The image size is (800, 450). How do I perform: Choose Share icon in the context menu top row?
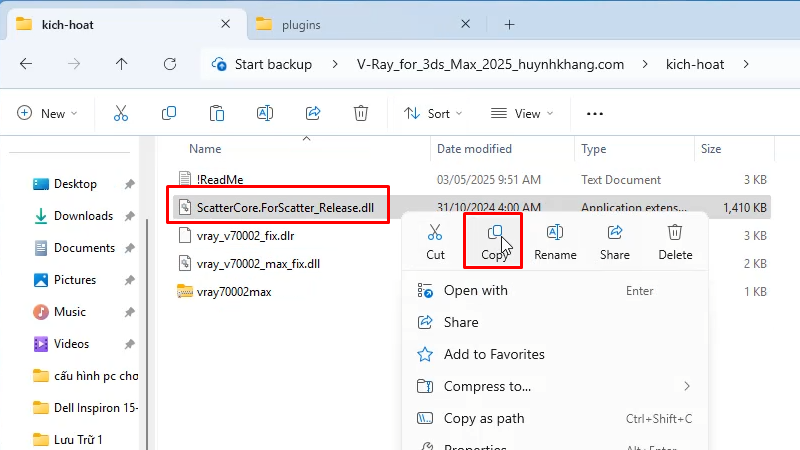pos(615,242)
